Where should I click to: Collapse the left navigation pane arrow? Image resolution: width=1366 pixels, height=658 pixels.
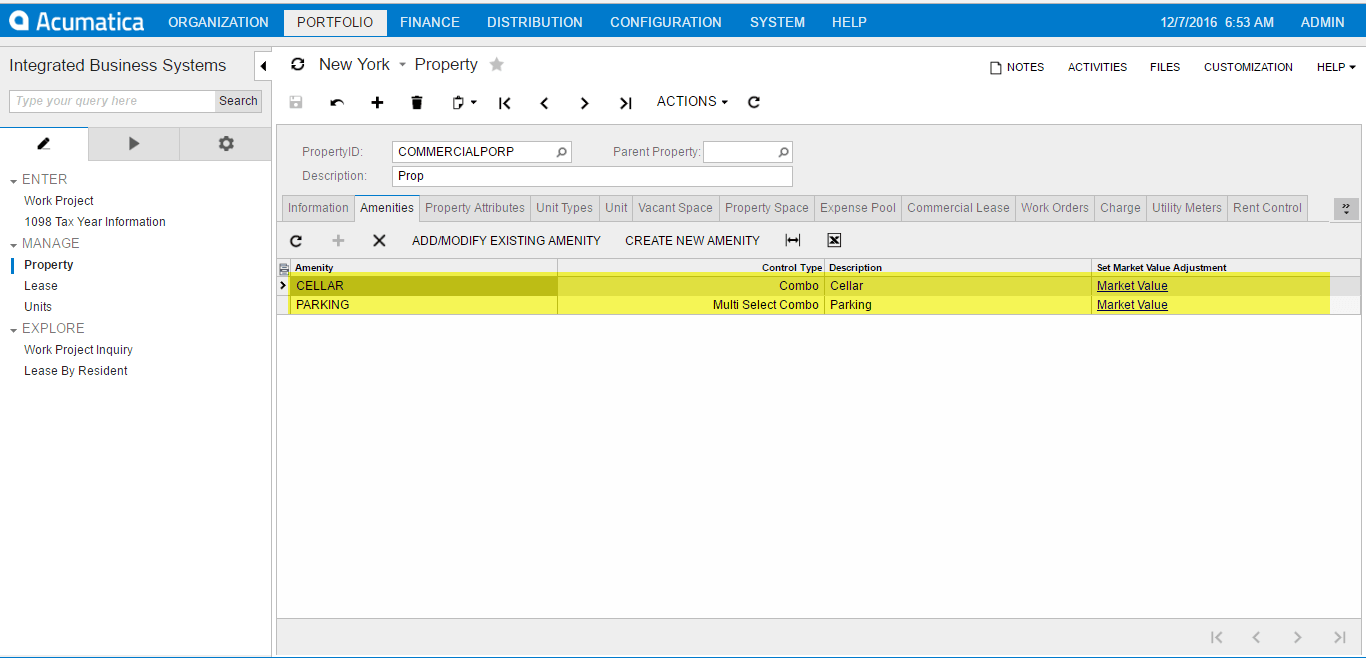pyautogui.click(x=263, y=66)
